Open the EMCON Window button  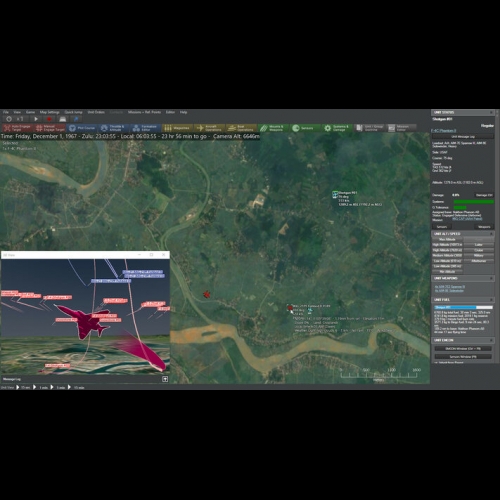coord(463,349)
